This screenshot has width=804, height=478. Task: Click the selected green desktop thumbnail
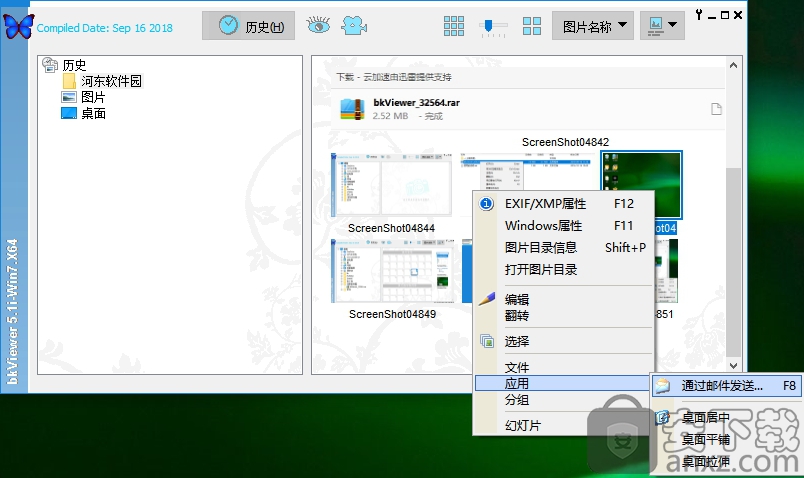click(641, 185)
